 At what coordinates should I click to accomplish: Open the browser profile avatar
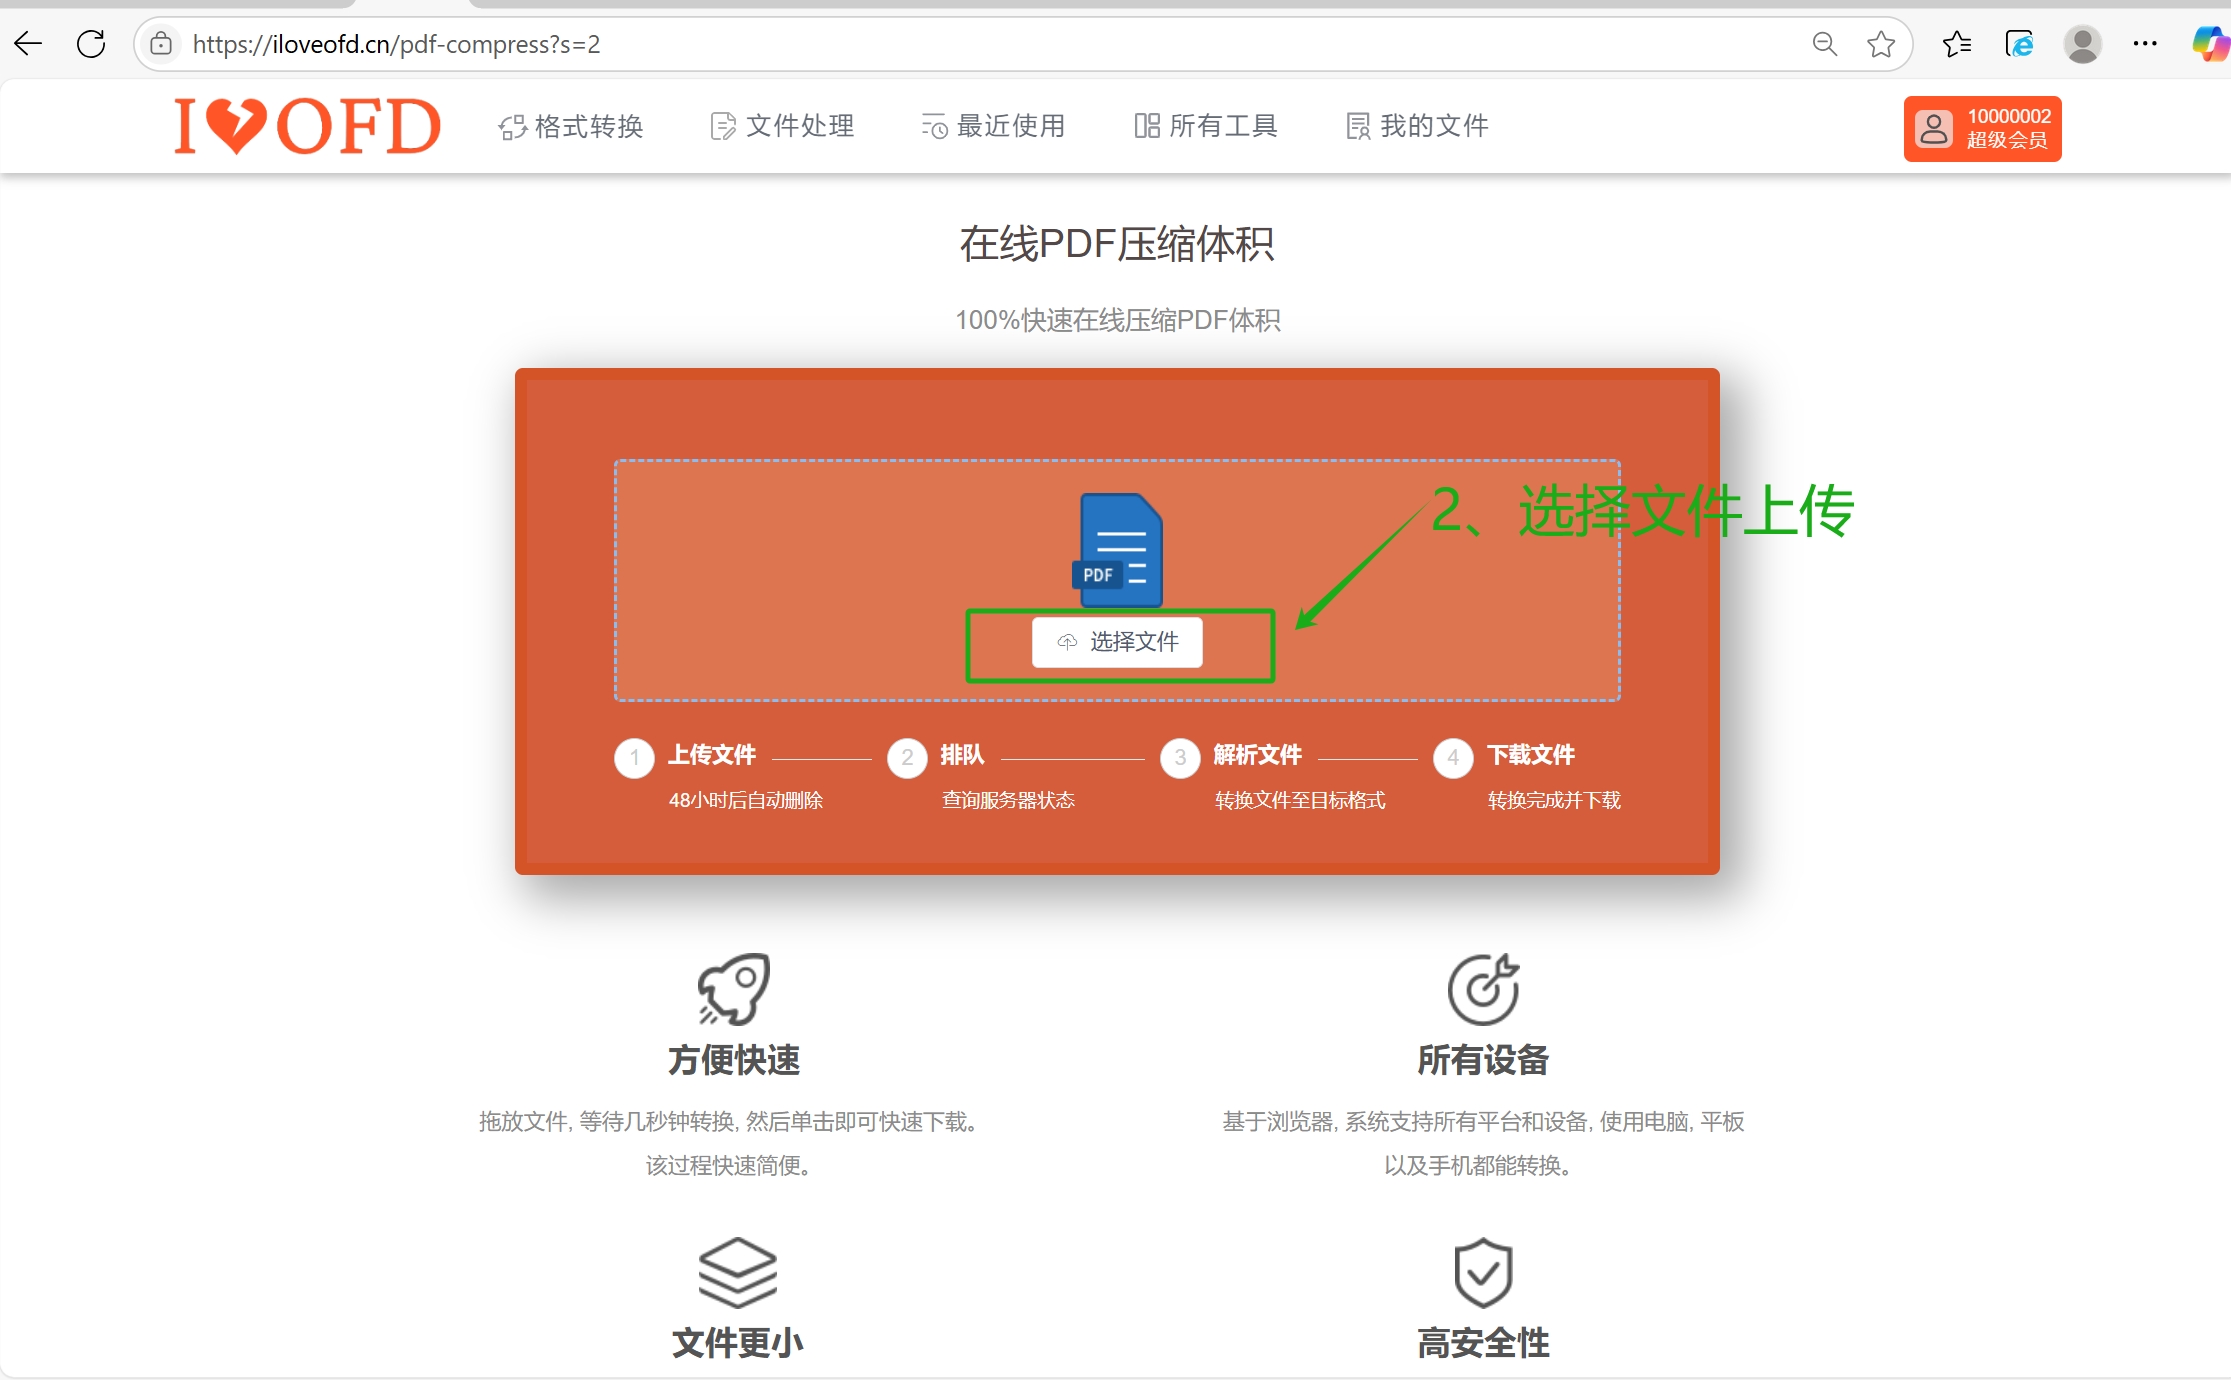(2083, 44)
